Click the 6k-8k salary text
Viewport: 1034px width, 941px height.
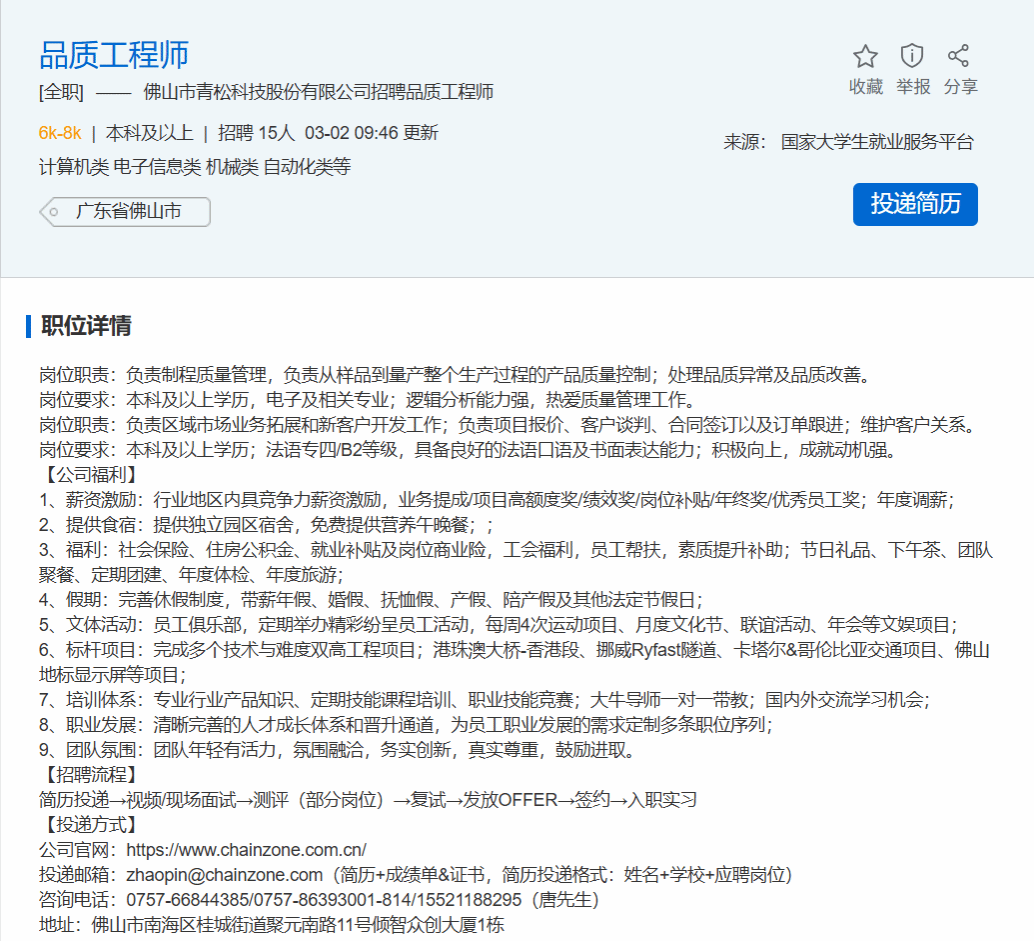coord(60,133)
